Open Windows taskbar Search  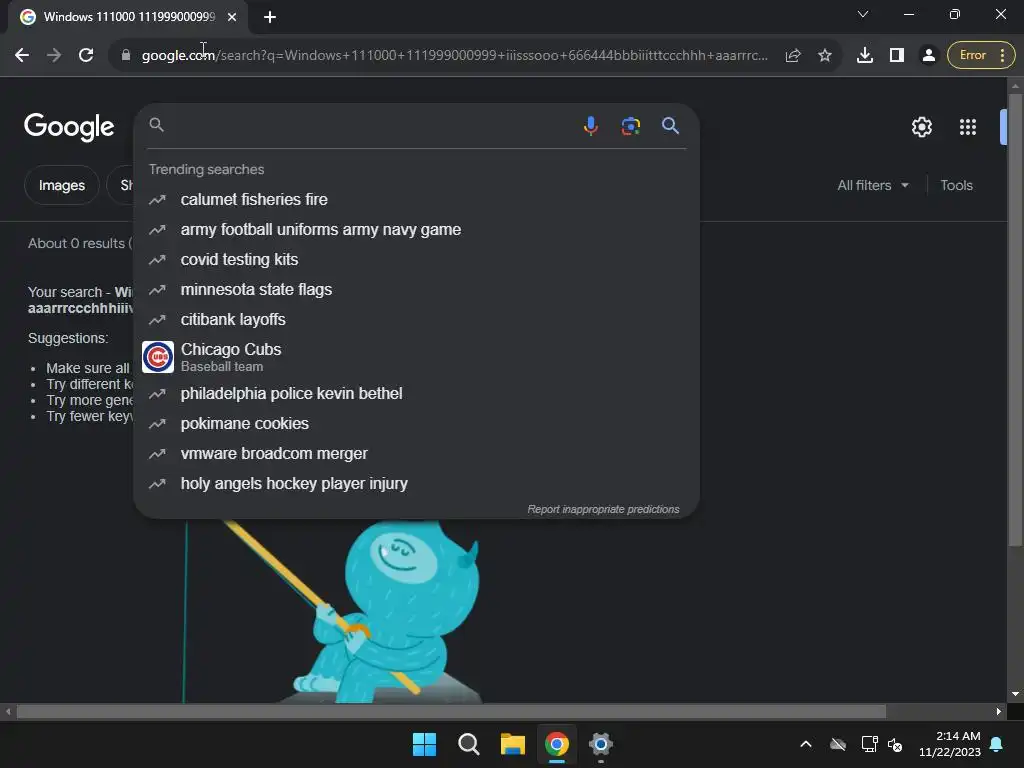(468, 744)
